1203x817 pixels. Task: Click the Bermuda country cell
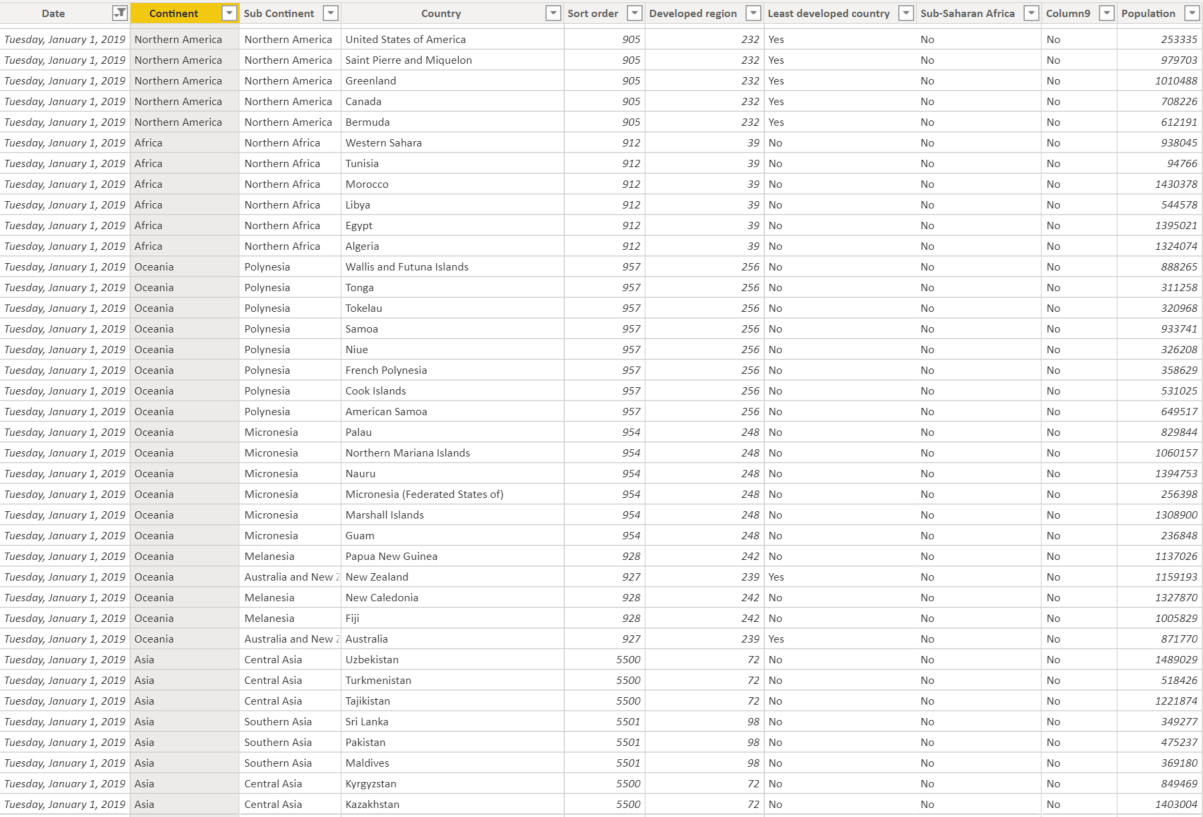tap(452, 122)
